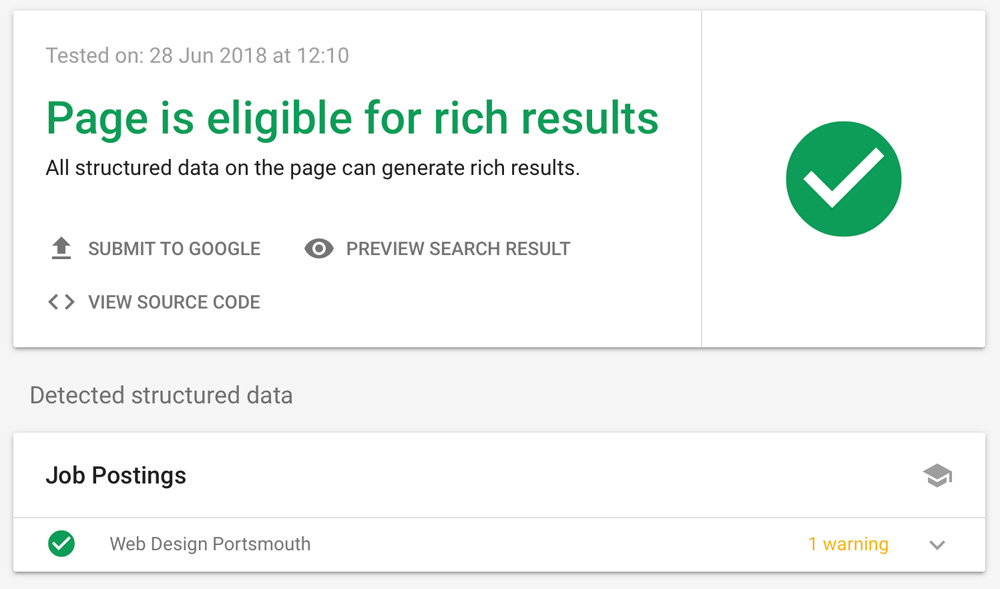Click the All structured data description text
This screenshot has width=1000, height=589.
tap(312, 168)
